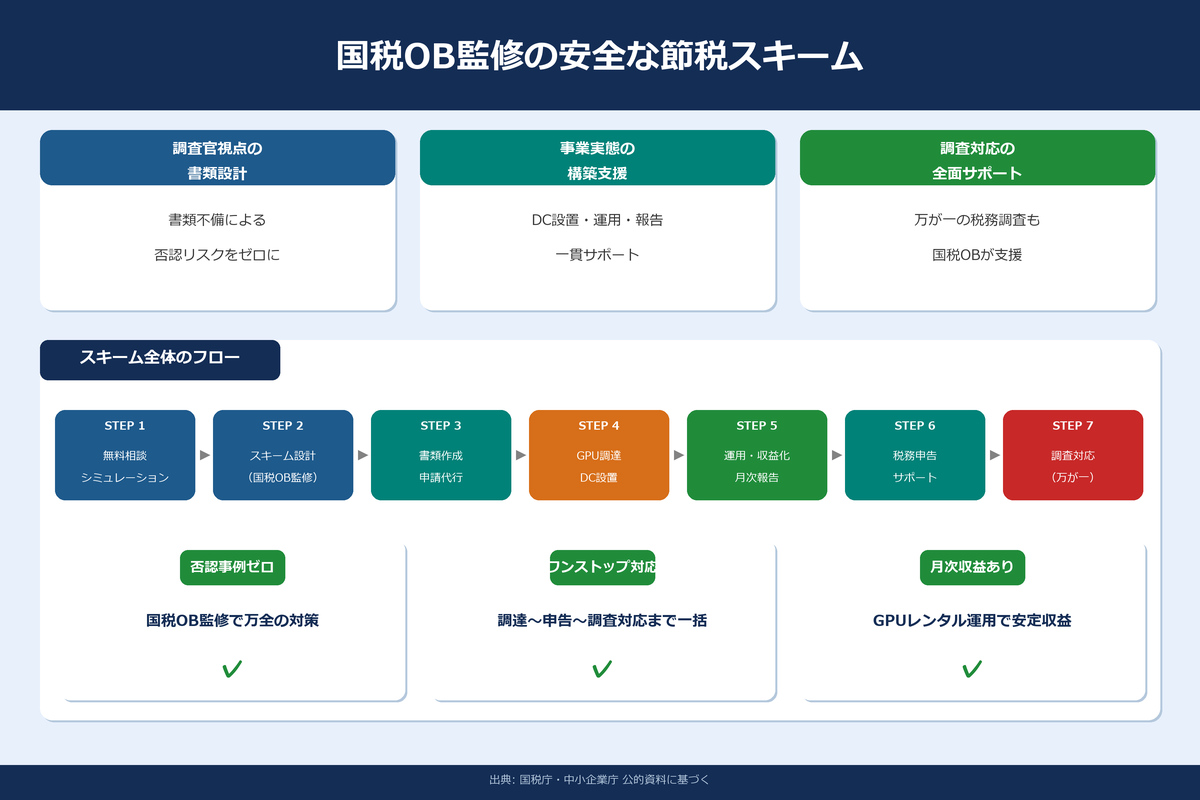Click the arrow between STEP 3 and STEP 4

[x=521, y=455]
